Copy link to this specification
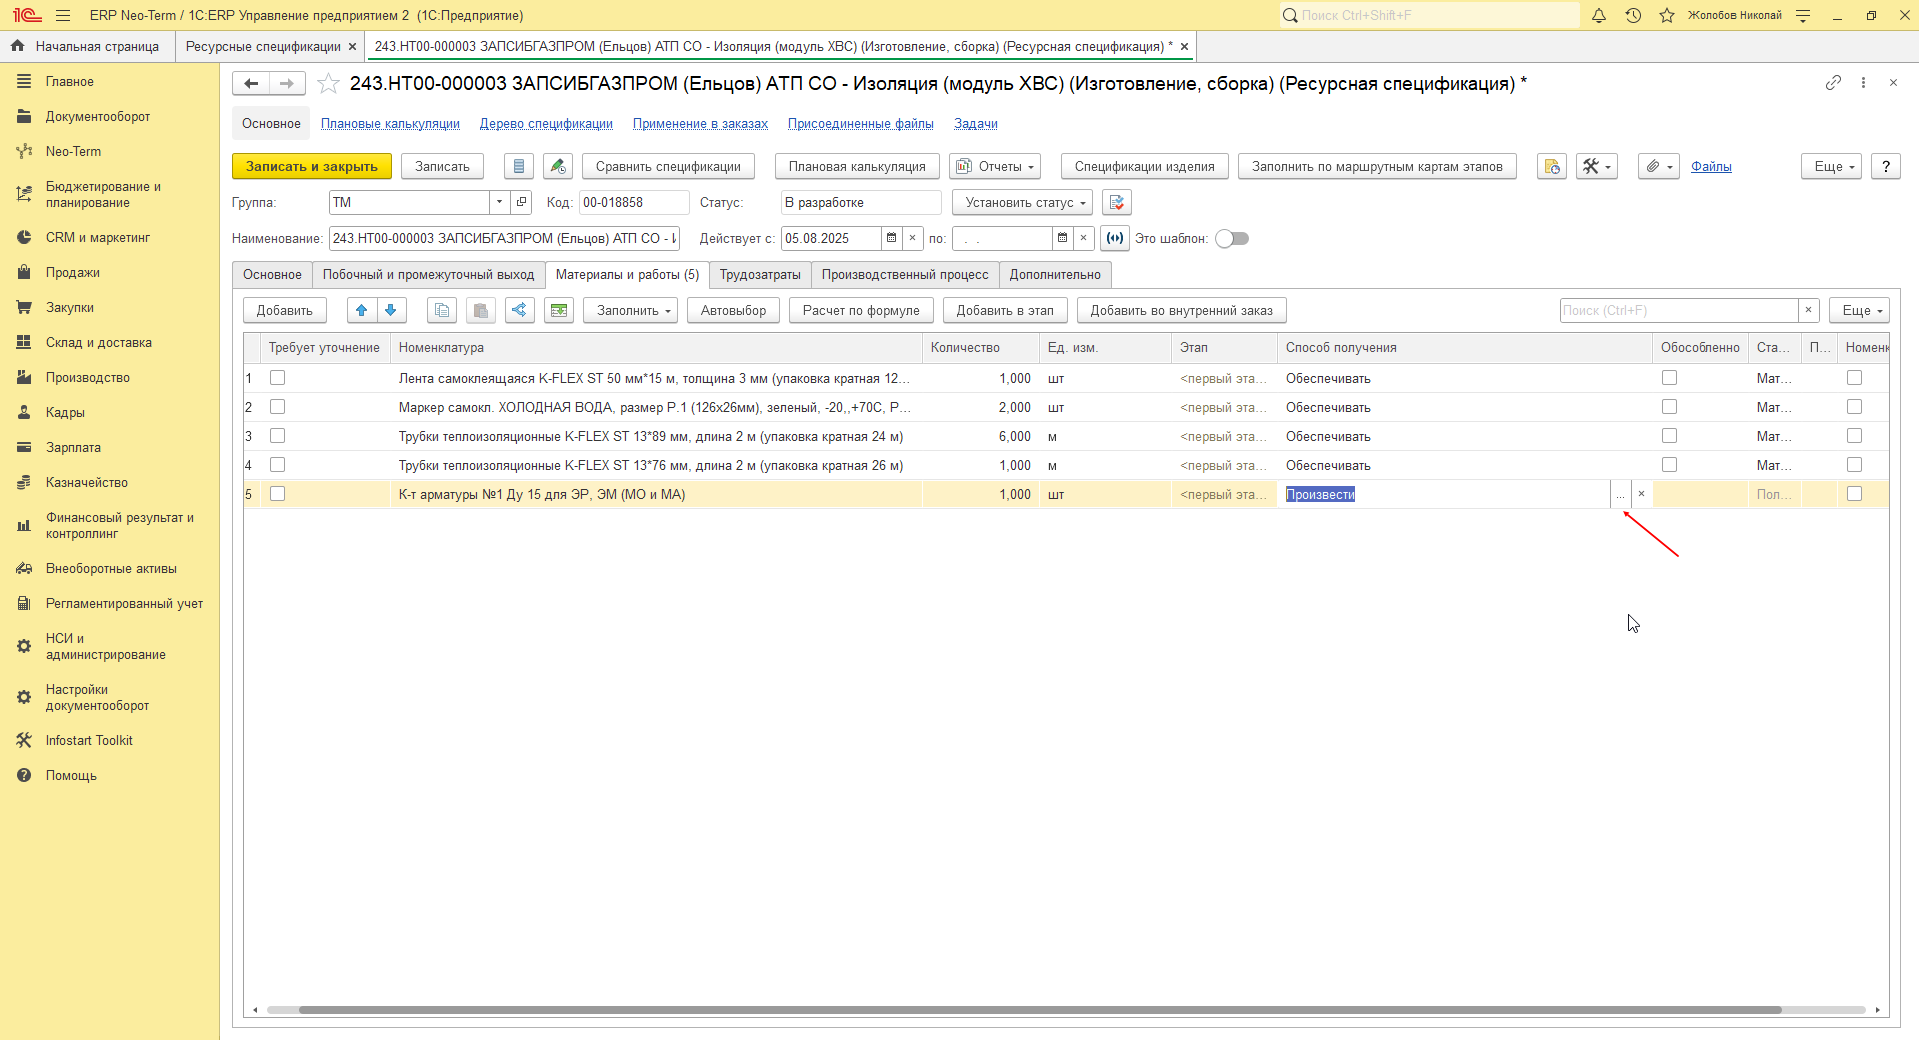1919x1040 pixels. 1833,83
